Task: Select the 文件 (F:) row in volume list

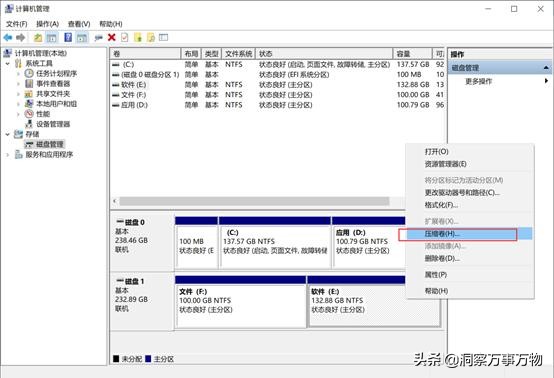Action: [277, 95]
